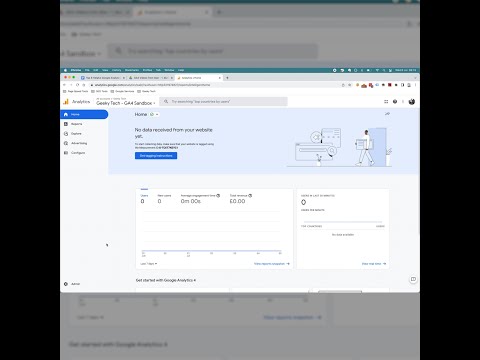Open the SEO Tools bookmark folder
The image size is (480, 360).
100,91
